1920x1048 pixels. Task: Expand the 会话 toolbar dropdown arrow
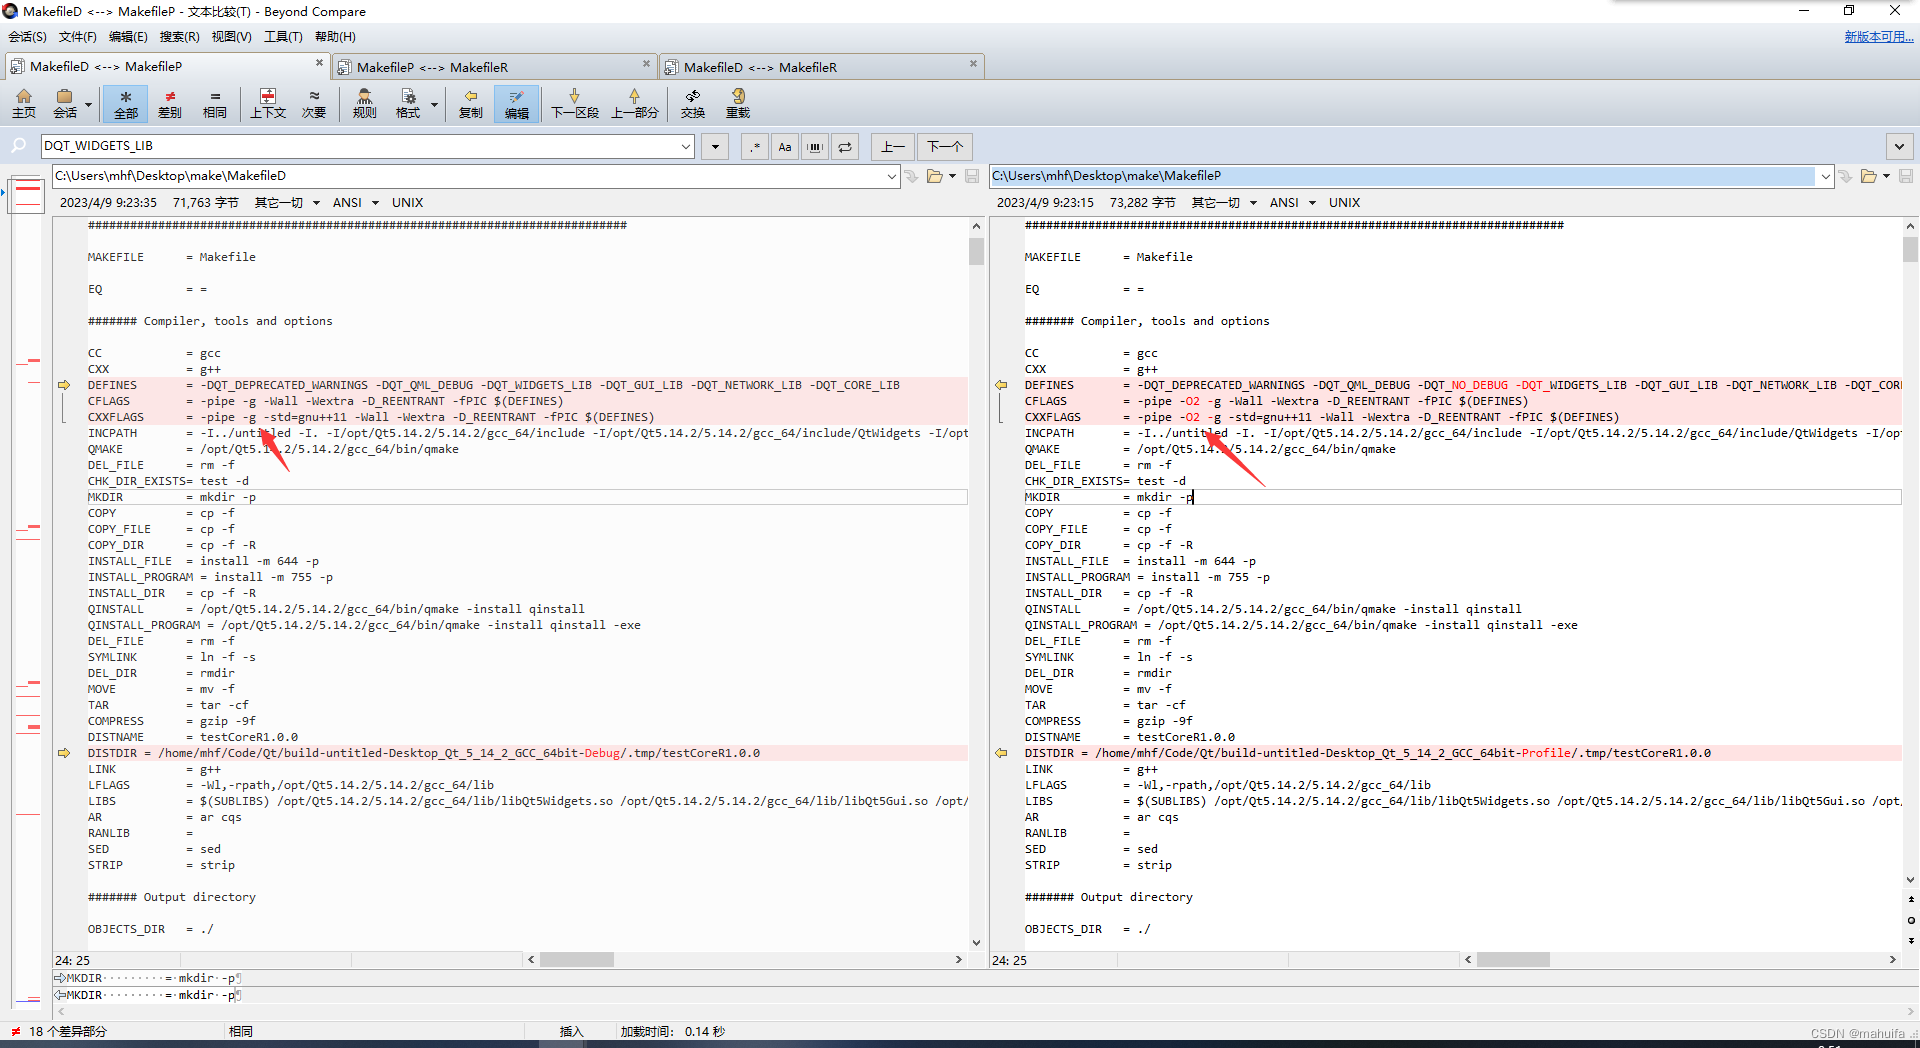tap(89, 104)
